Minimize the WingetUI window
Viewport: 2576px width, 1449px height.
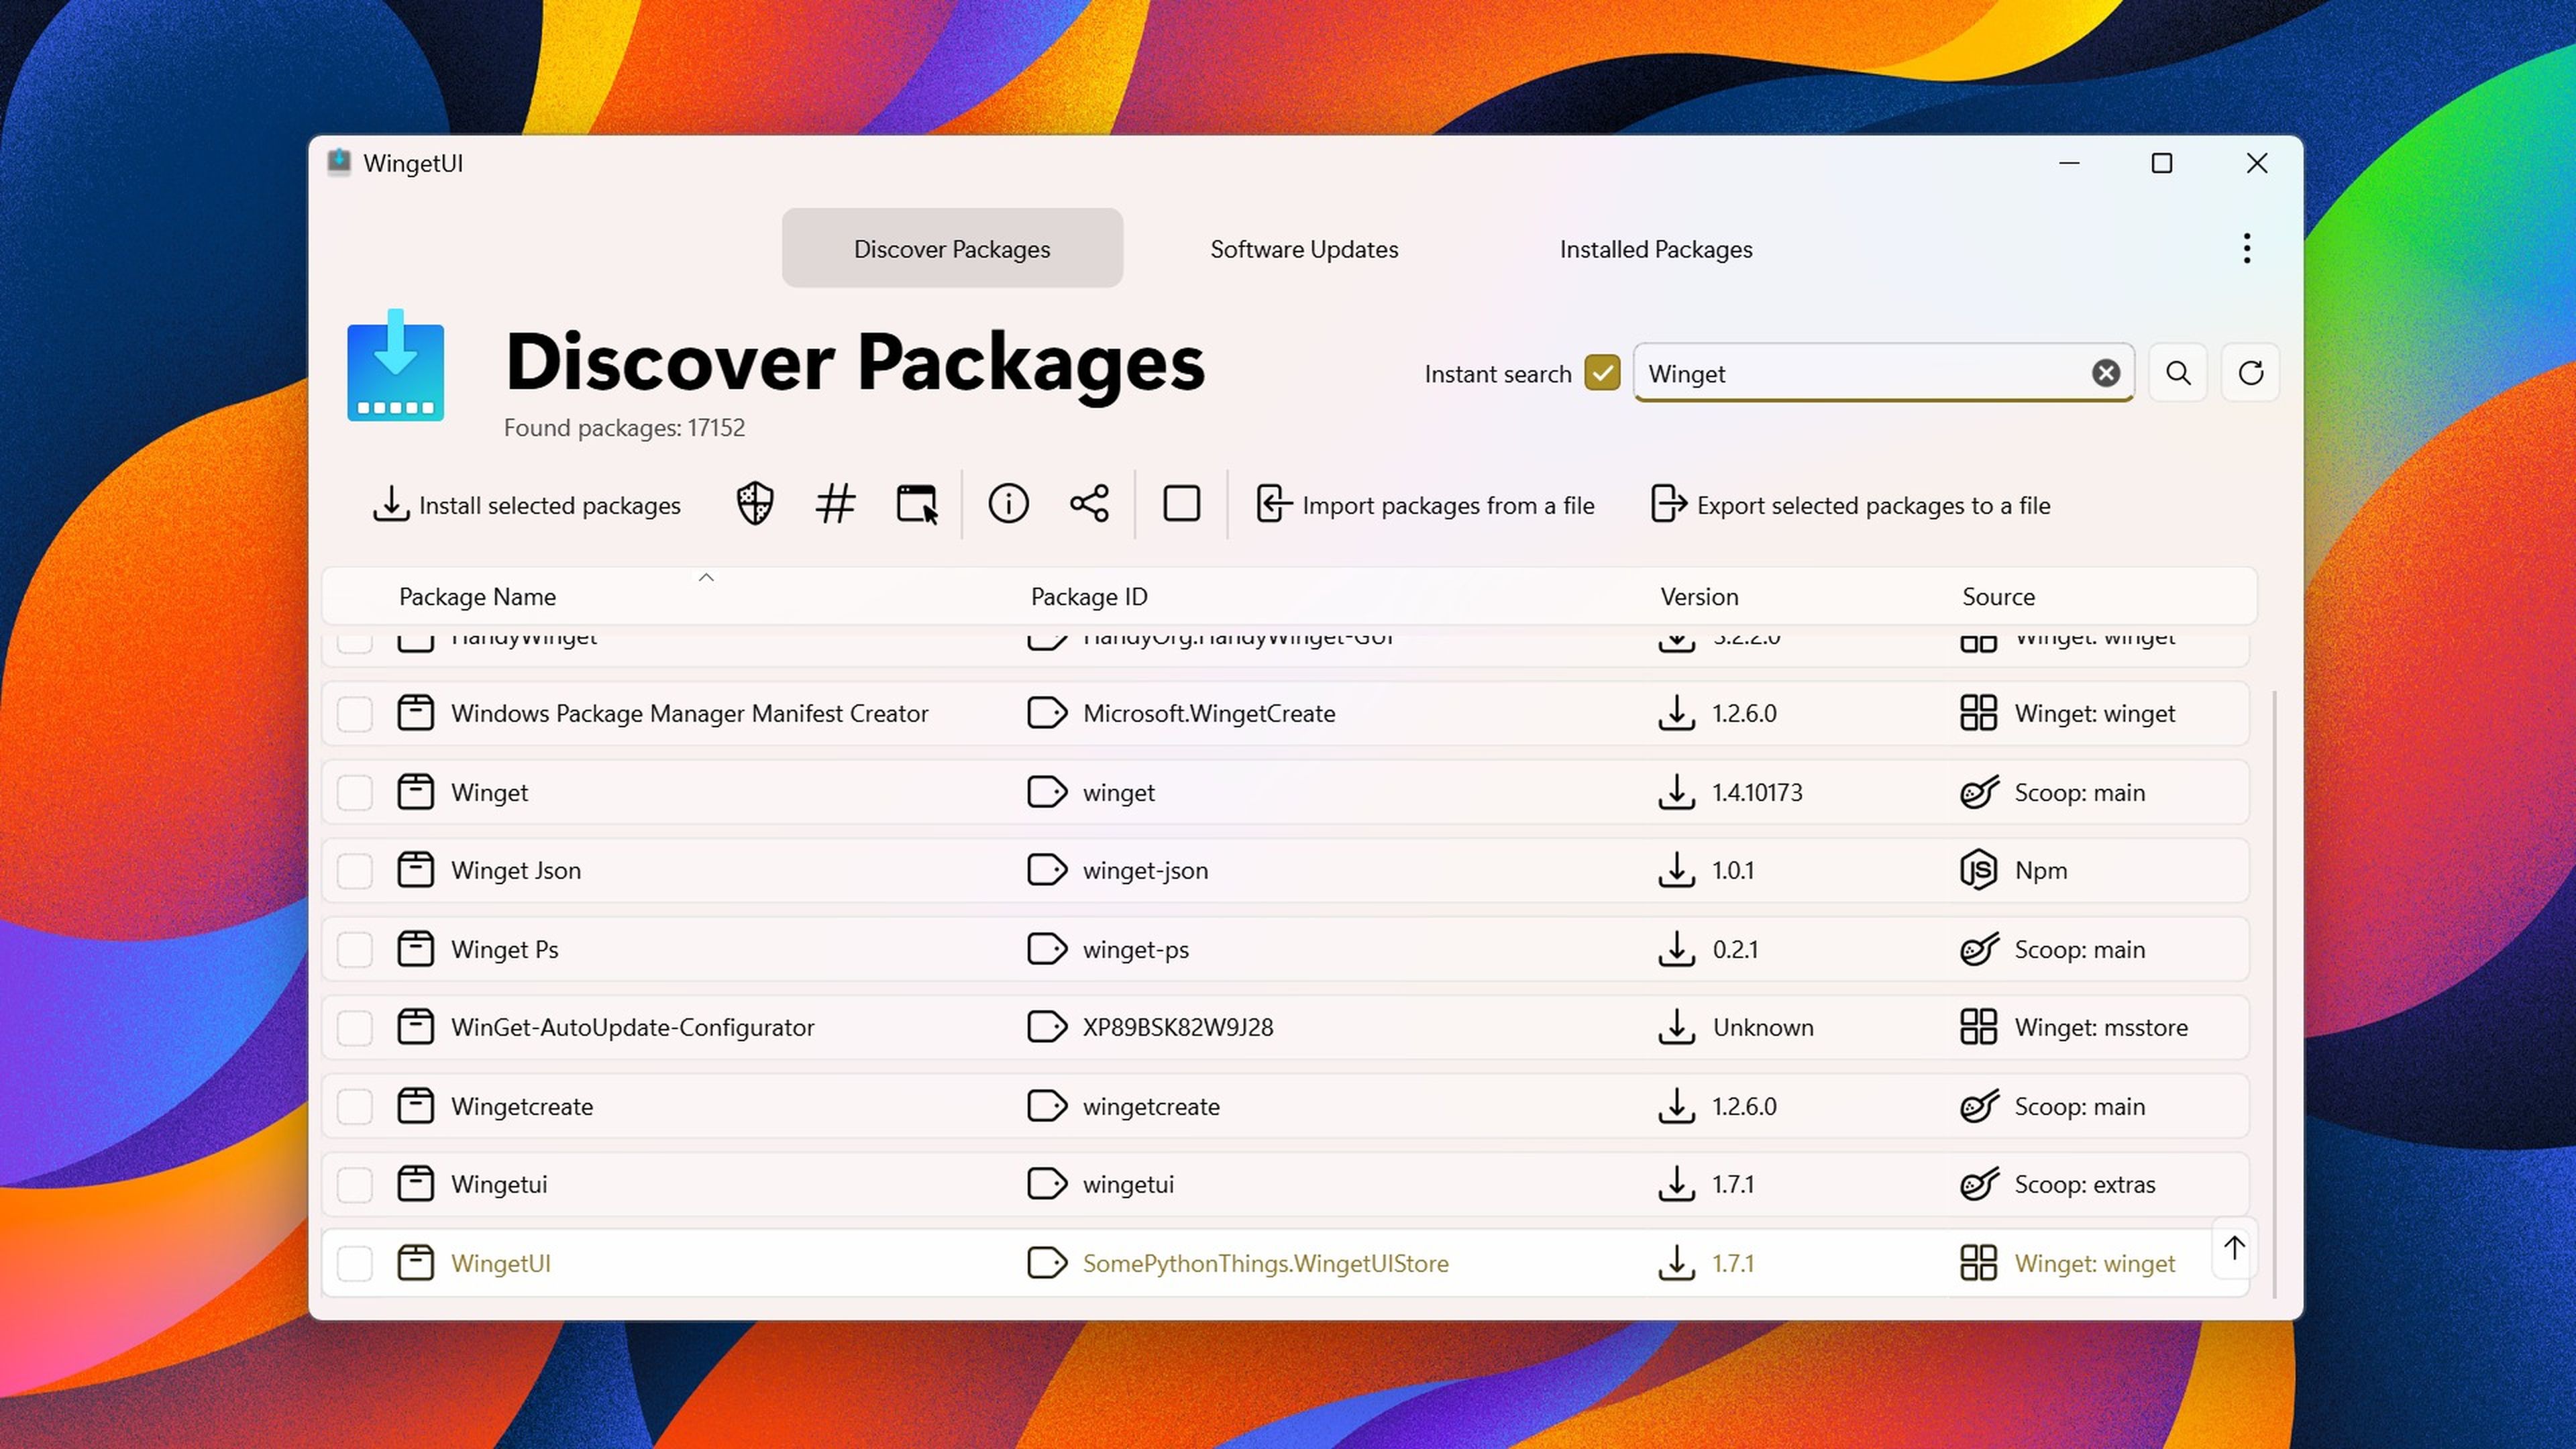[2069, 163]
